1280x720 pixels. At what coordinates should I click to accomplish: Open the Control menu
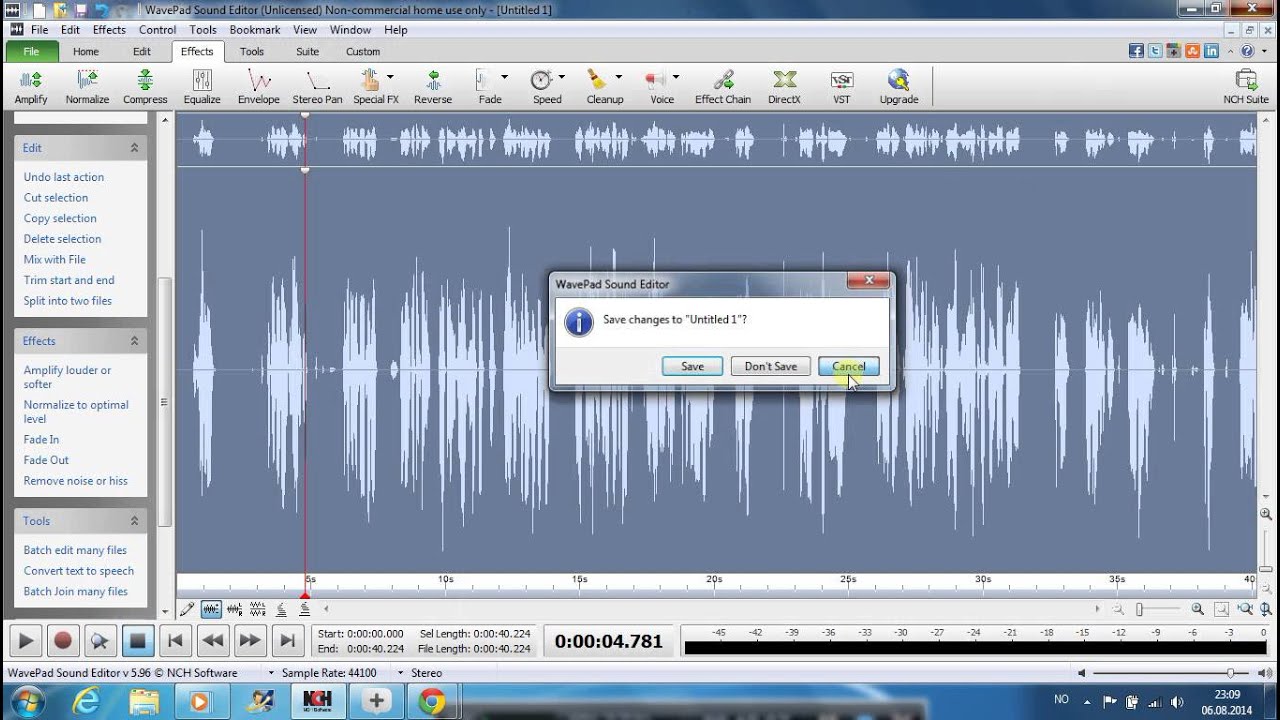point(158,30)
